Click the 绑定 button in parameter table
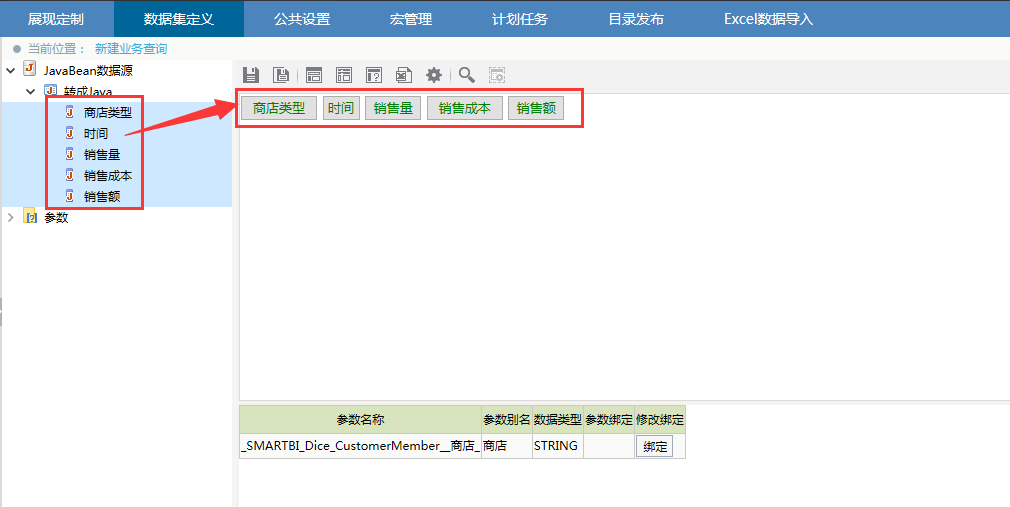The width and height of the screenshot is (1010, 507). (654, 446)
